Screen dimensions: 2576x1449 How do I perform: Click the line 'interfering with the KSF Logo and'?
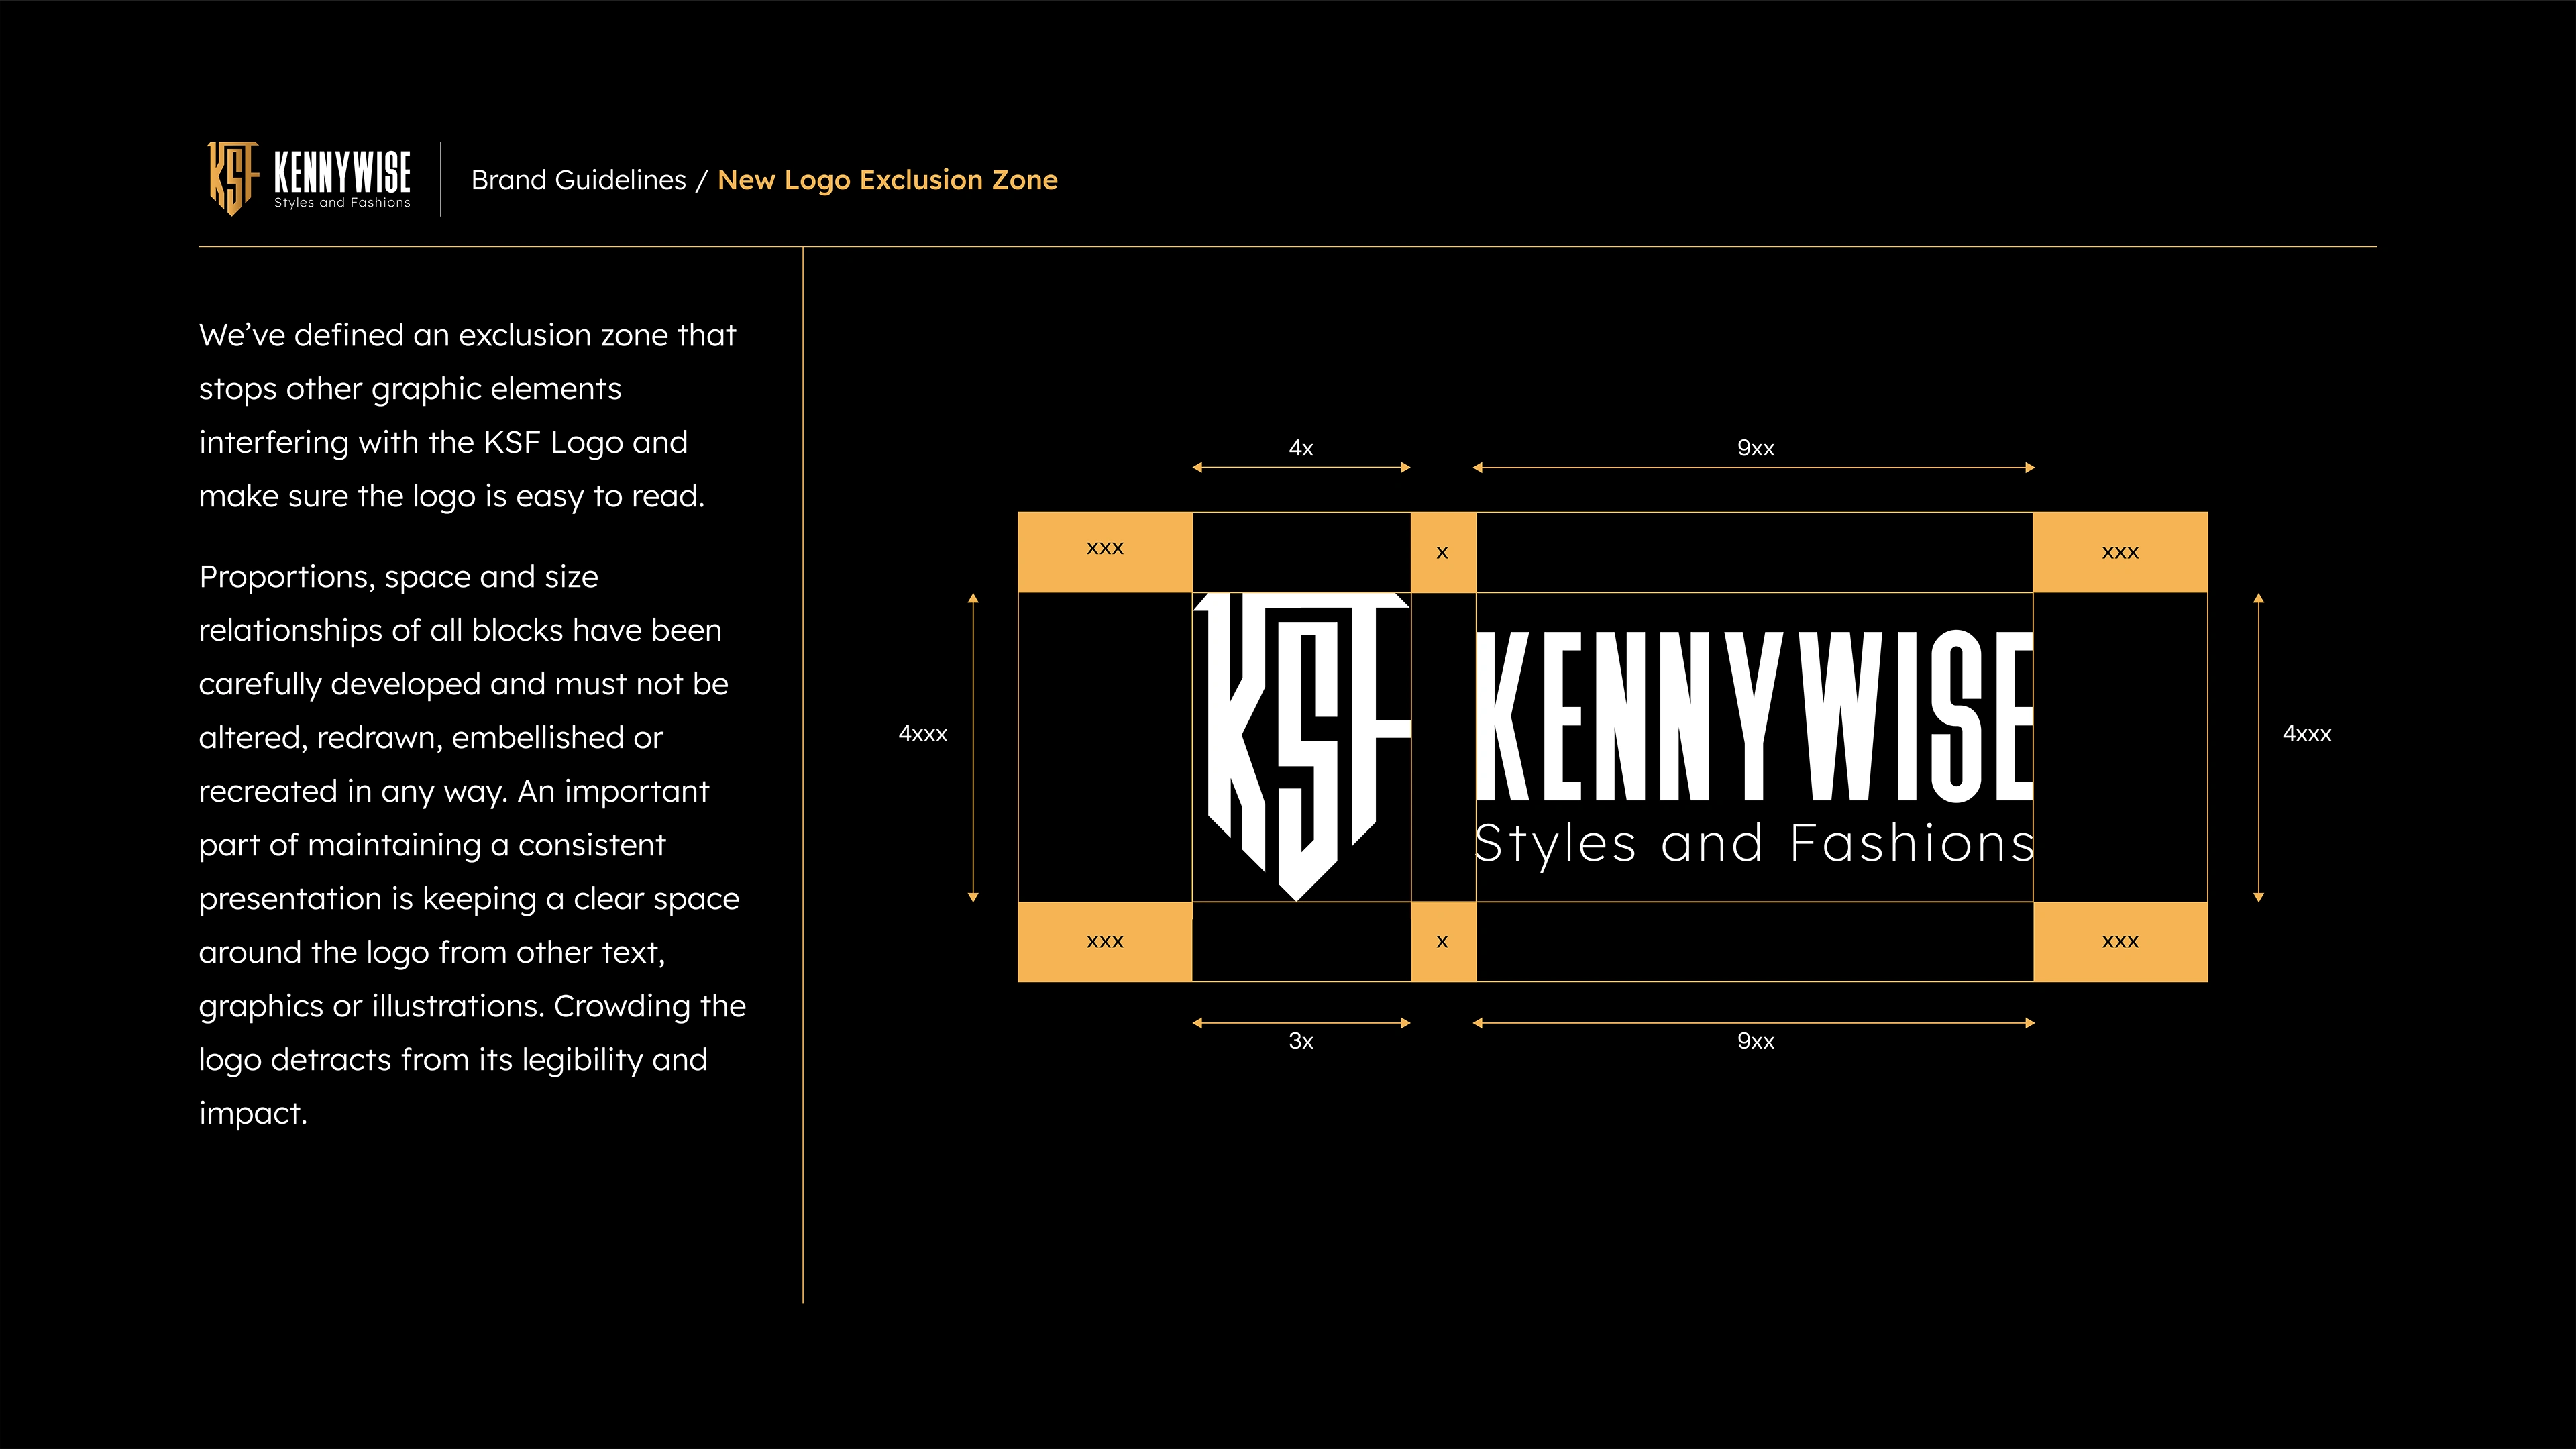coord(443,443)
